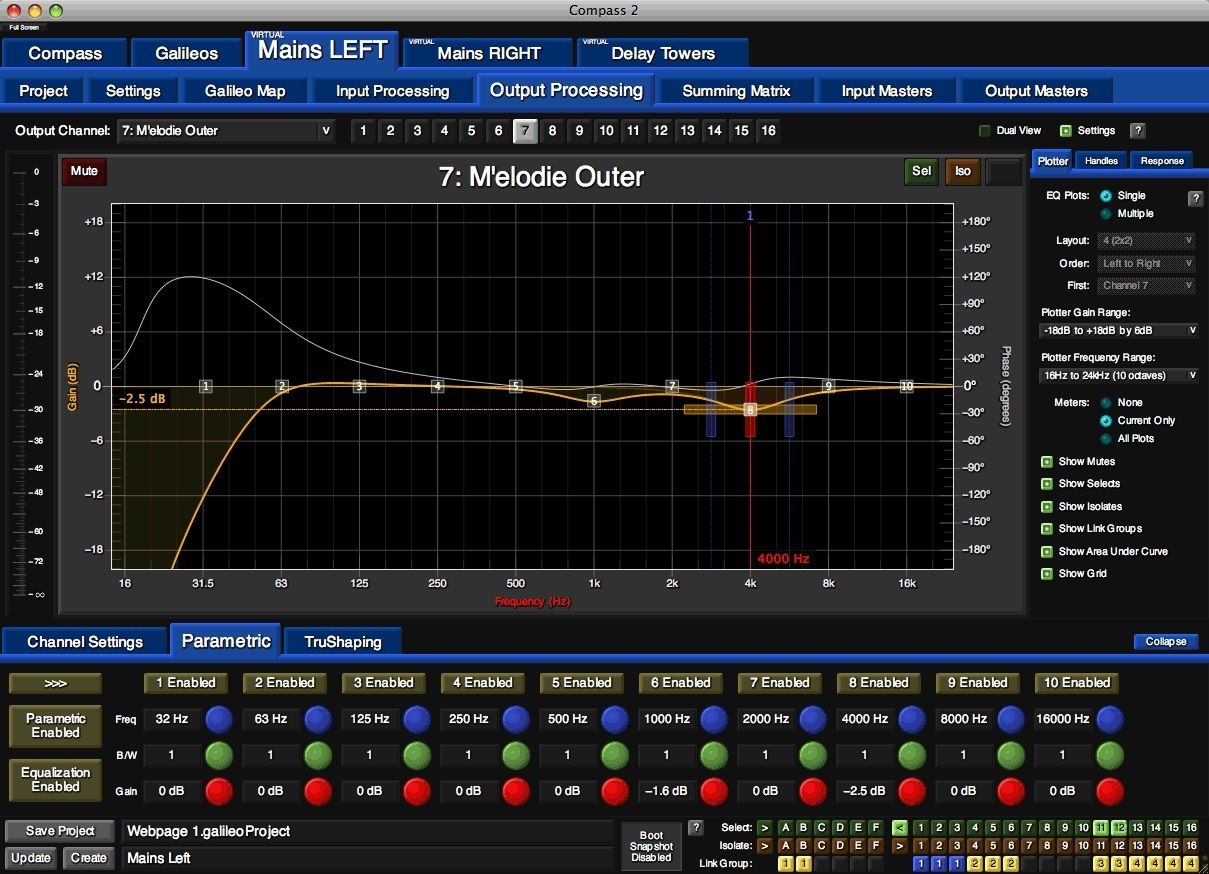
Task: Click the red Gain knob for band 6
Action: pos(713,791)
